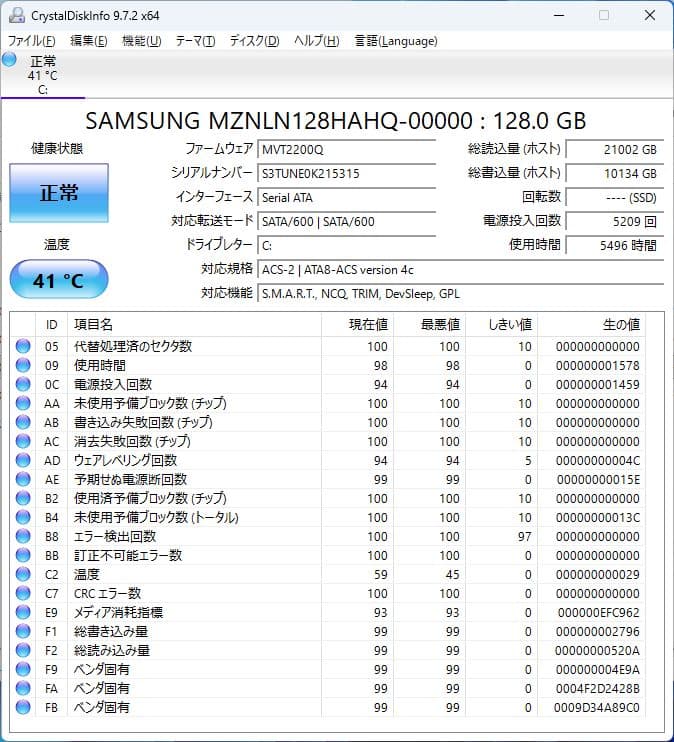This screenshot has width=674, height=742.
Task: Click status orb for ID 05 row
Action: tap(23, 346)
